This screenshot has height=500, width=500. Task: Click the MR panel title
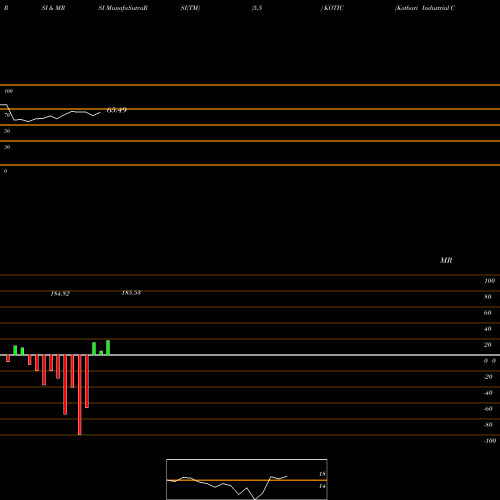click(x=446, y=260)
